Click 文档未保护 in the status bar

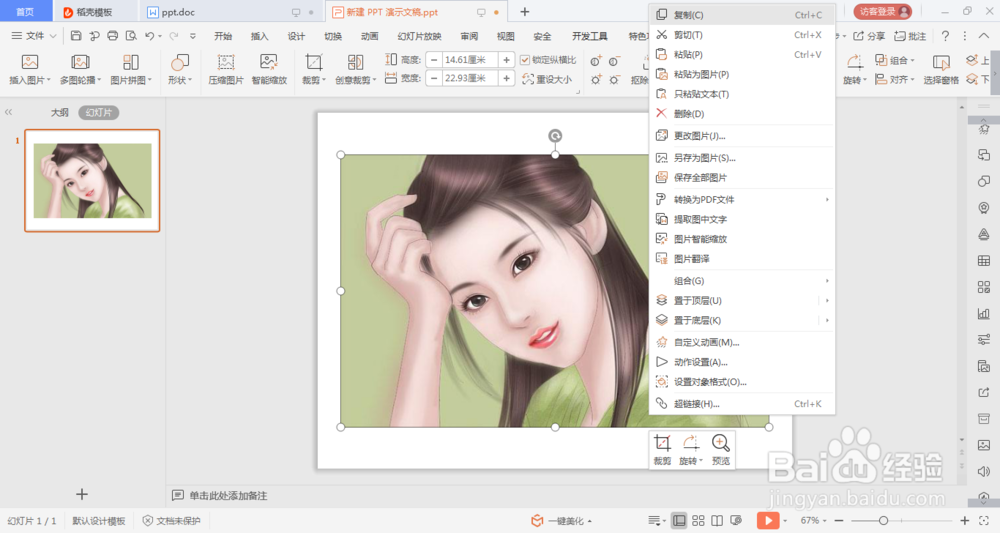coord(172,521)
